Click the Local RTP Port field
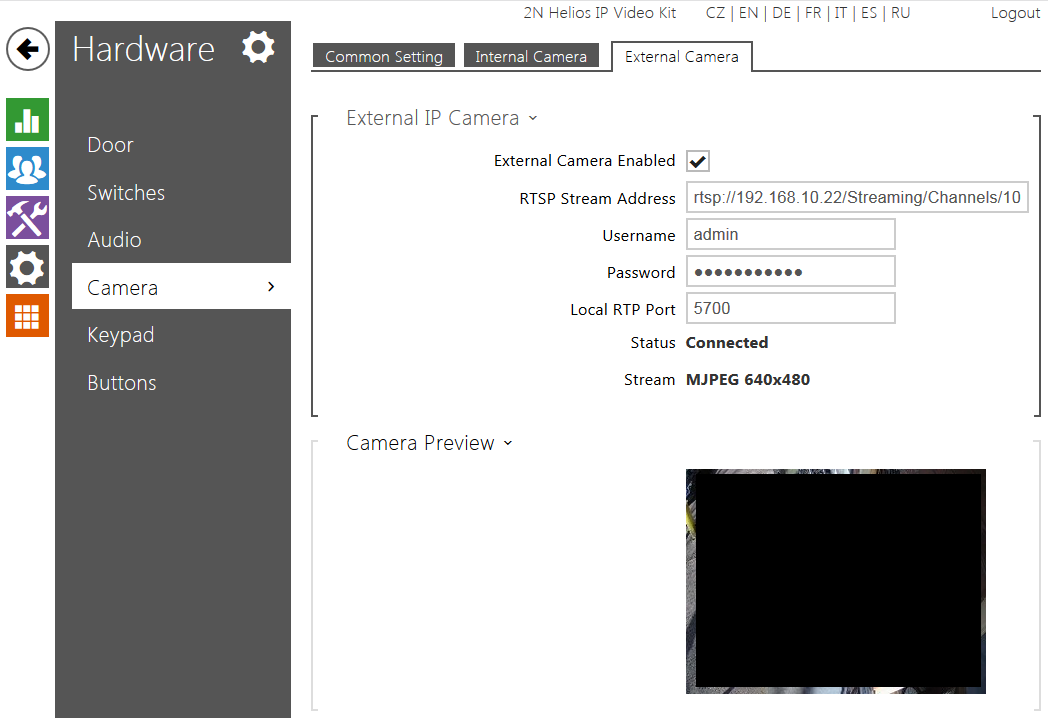The image size is (1048, 718). pos(790,309)
